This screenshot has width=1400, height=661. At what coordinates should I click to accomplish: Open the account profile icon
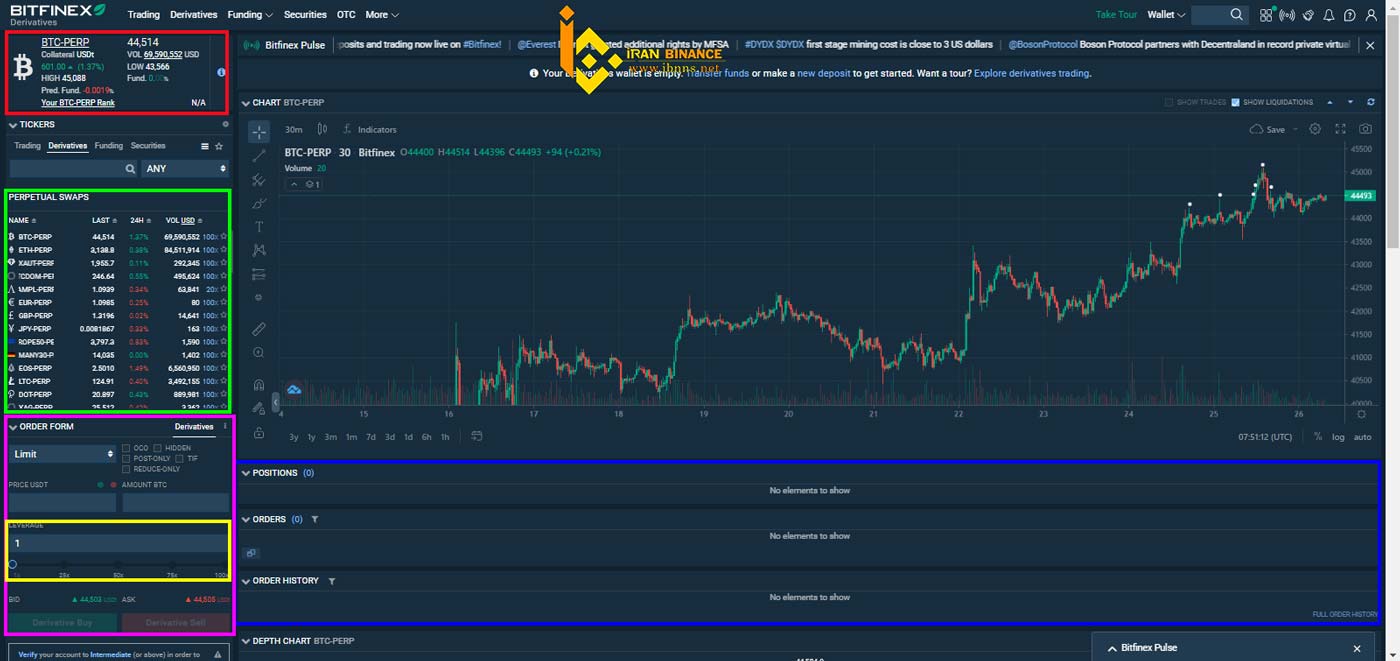[1371, 15]
